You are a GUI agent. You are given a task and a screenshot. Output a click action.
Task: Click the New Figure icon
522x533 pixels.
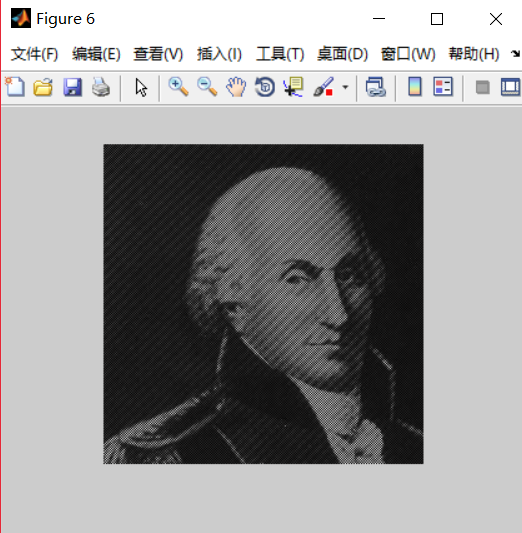tap(14, 87)
